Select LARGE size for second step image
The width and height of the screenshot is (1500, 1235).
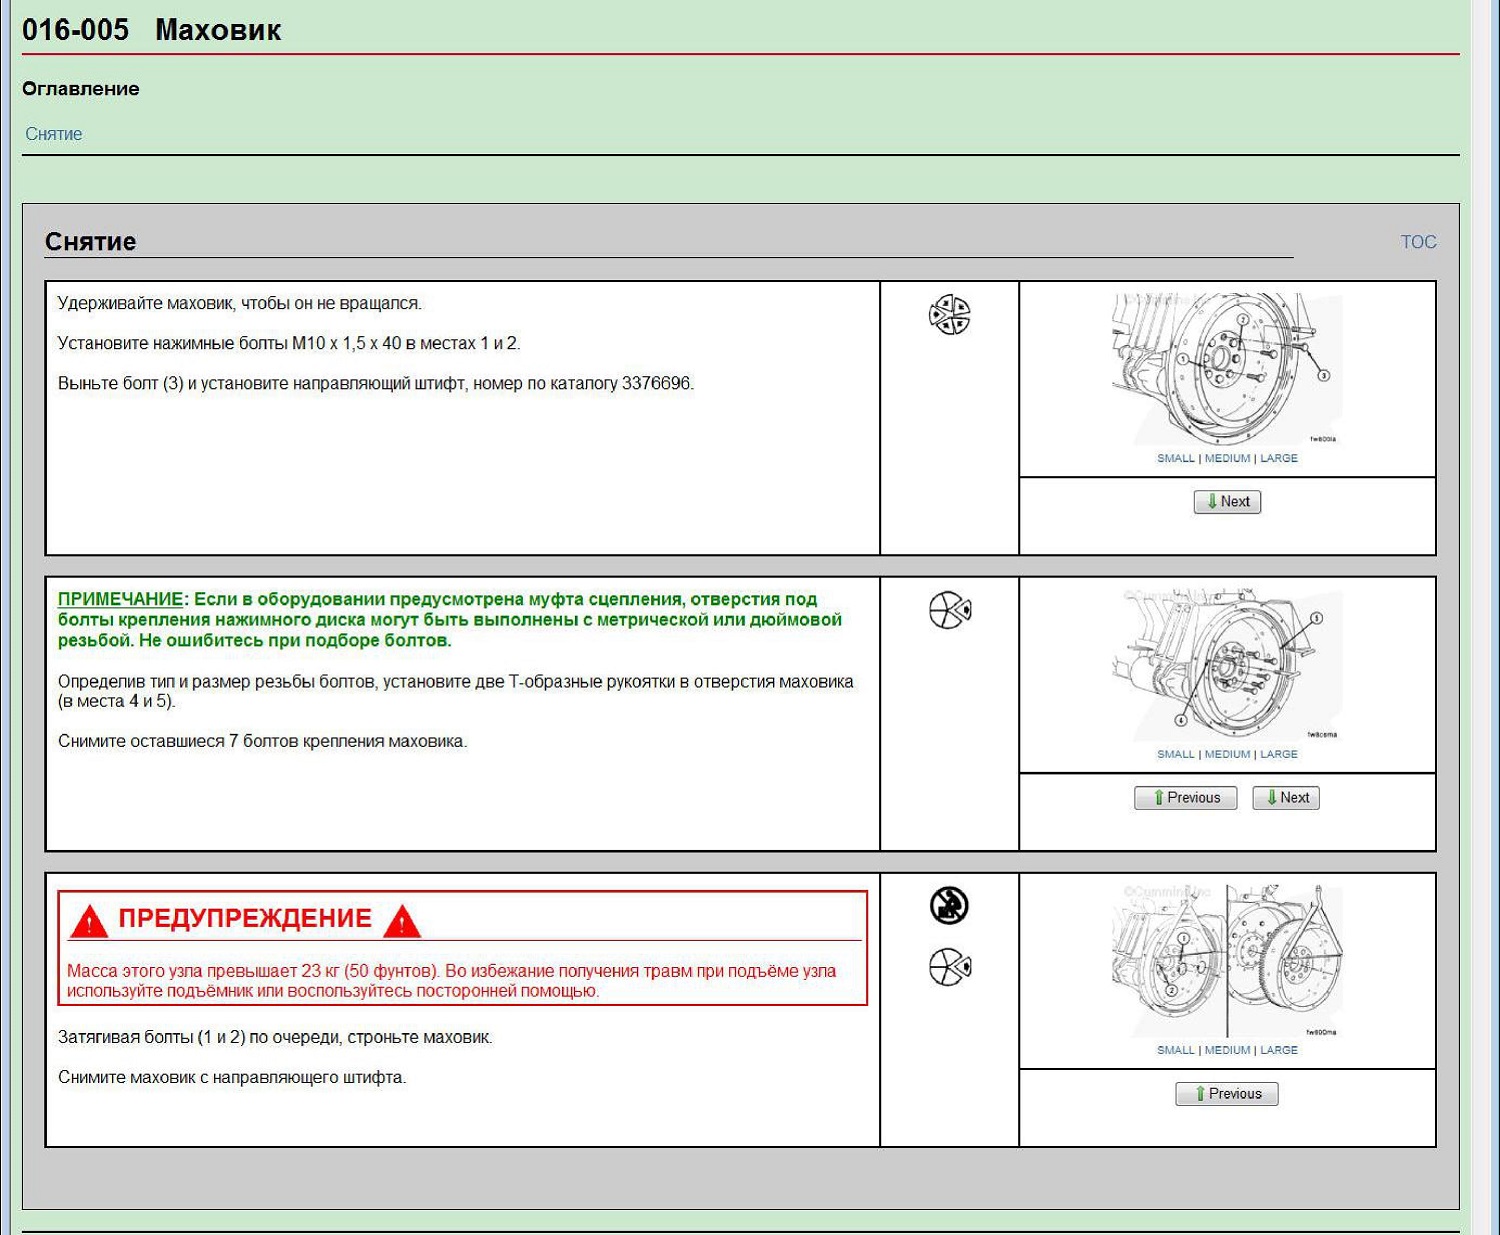pyautogui.click(x=1279, y=754)
